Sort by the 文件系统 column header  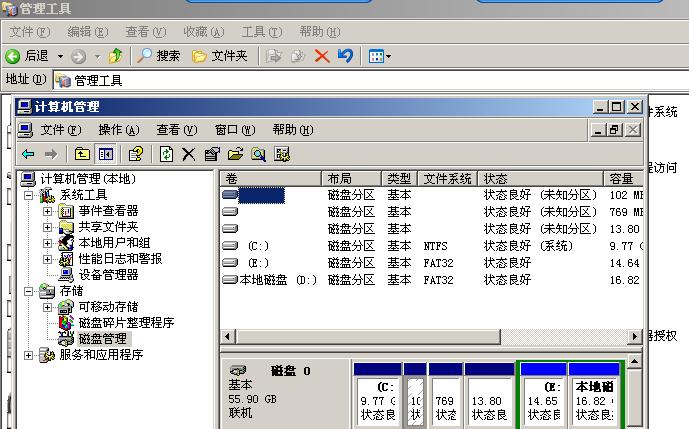pyautogui.click(x=448, y=178)
